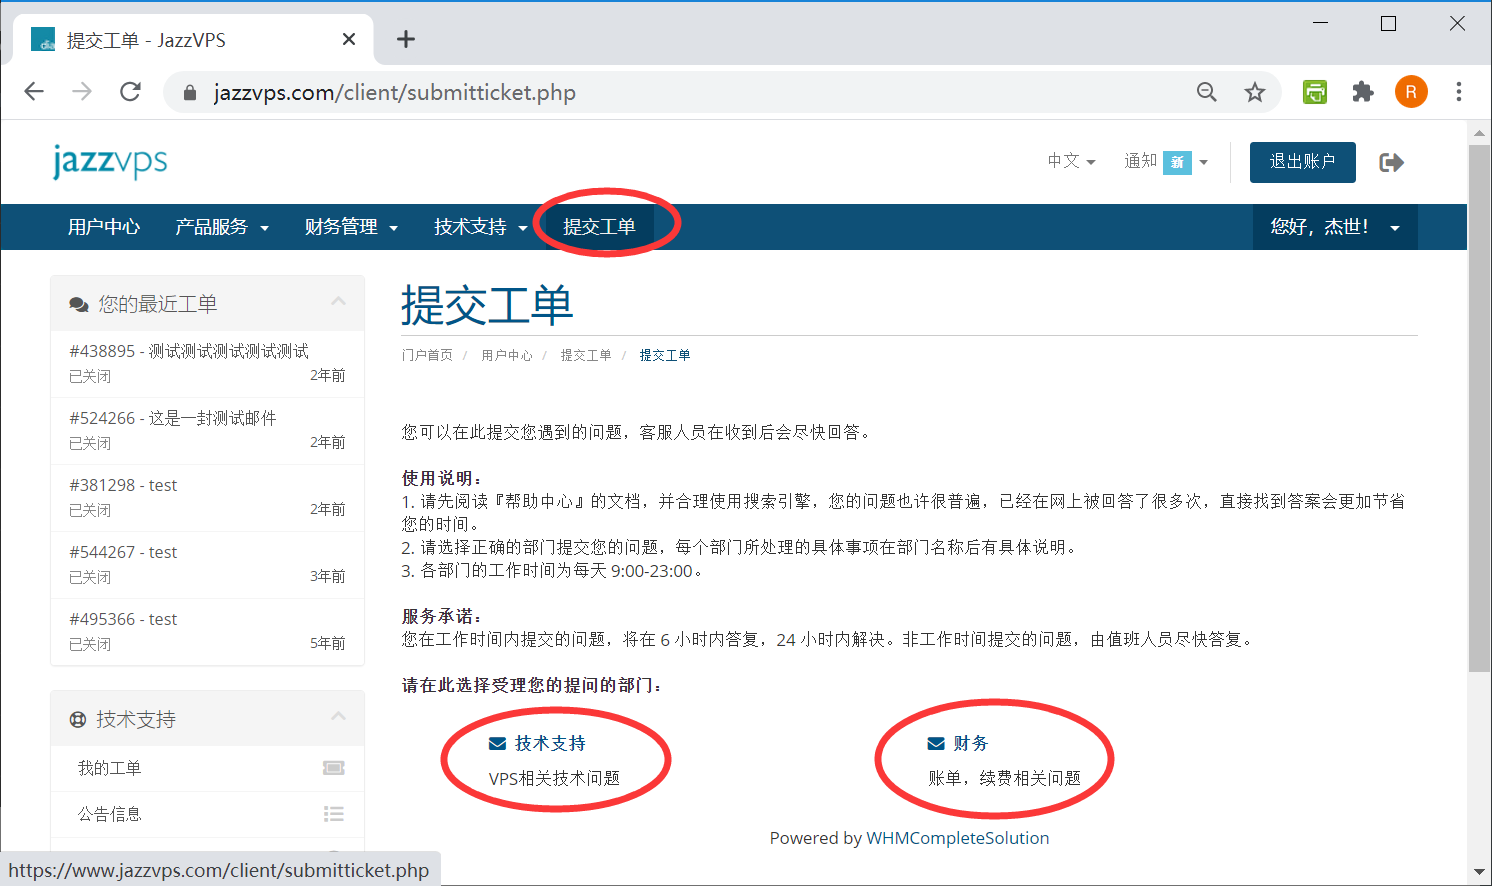Choose the 财务 department link

971,743
